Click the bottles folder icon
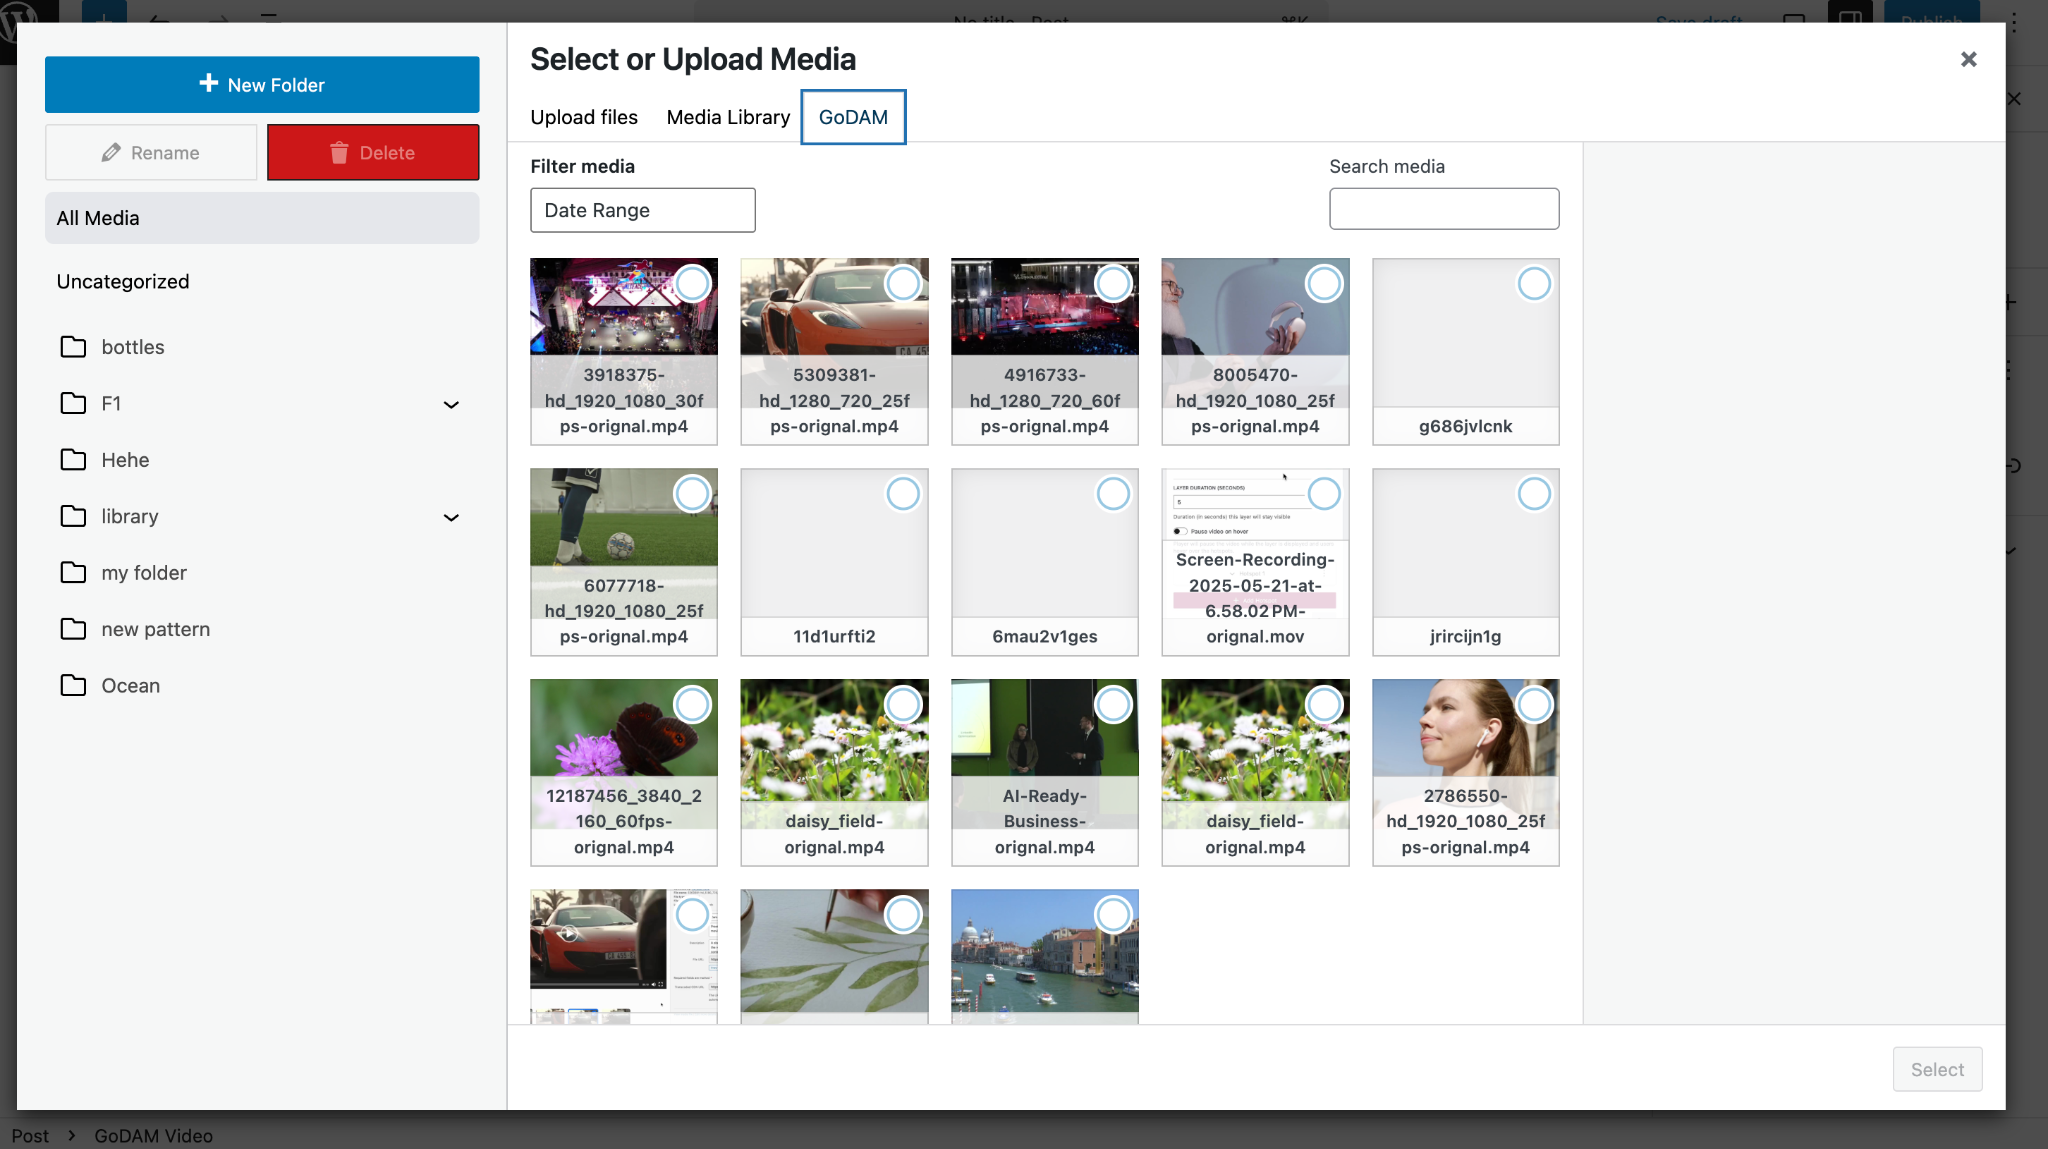The image size is (2048, 1149). (x=73, y=347)
